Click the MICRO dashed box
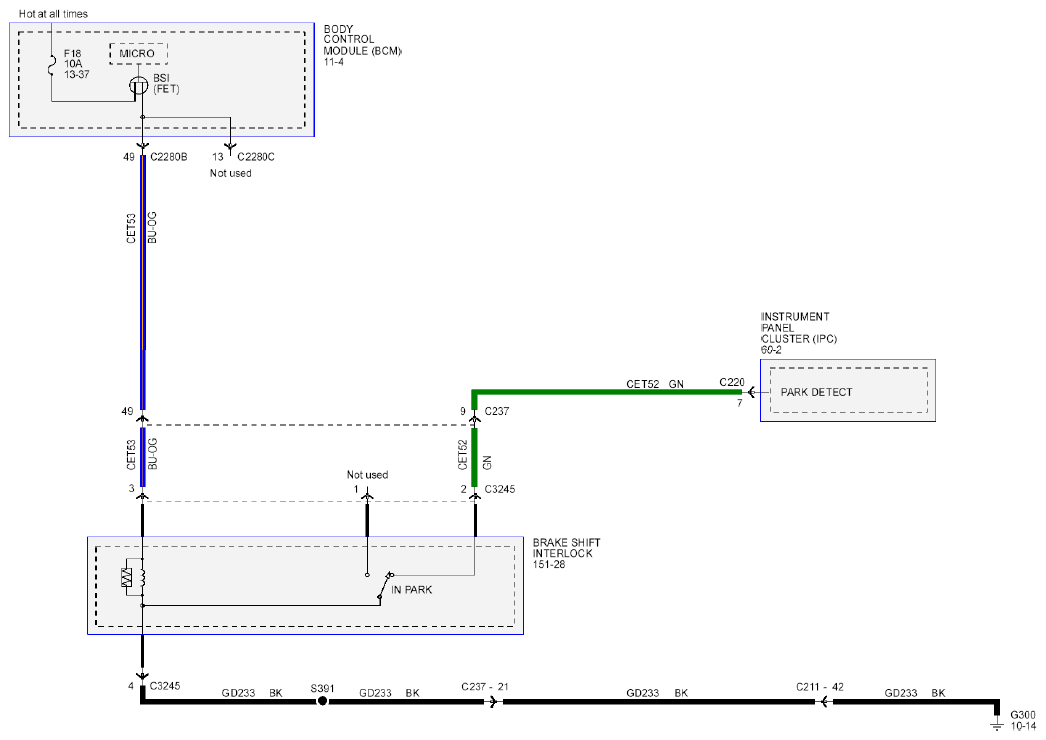 138,53
